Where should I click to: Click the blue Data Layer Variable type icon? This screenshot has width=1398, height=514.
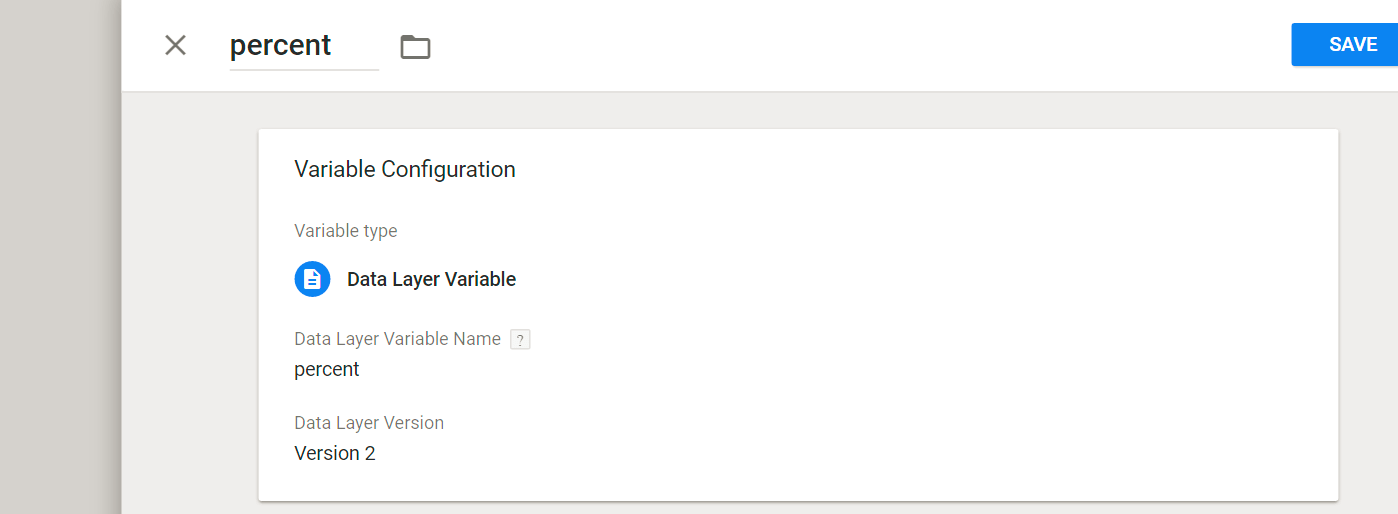(x=312, y=279)
